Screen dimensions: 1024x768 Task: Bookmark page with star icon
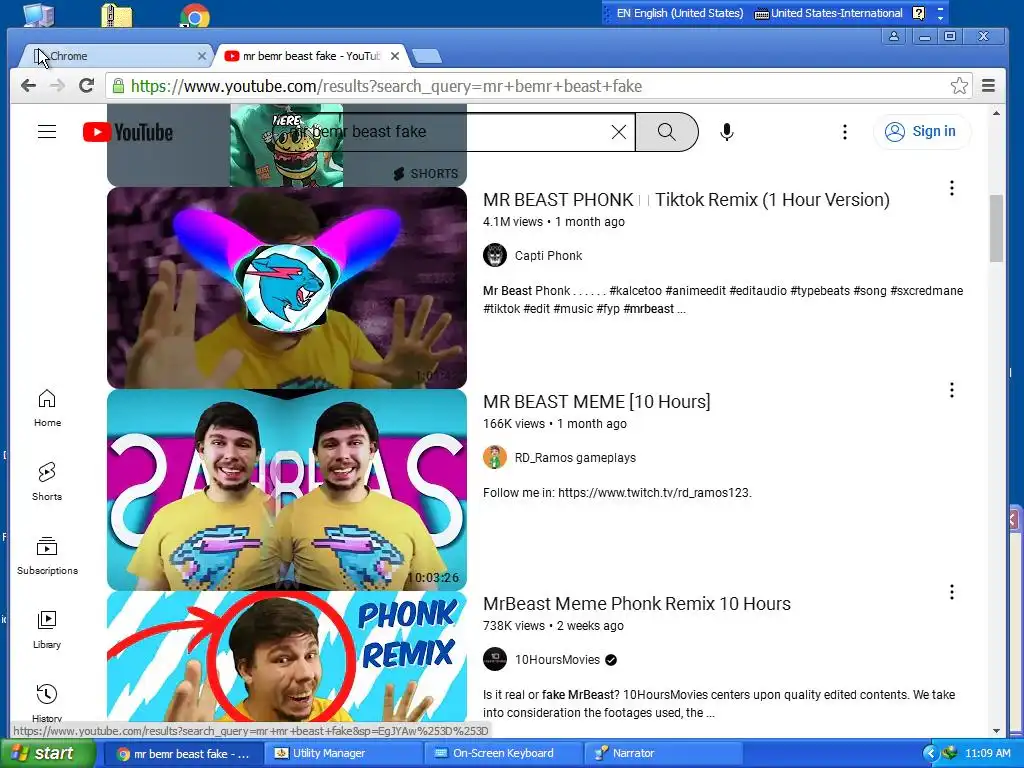pos(959,86)
